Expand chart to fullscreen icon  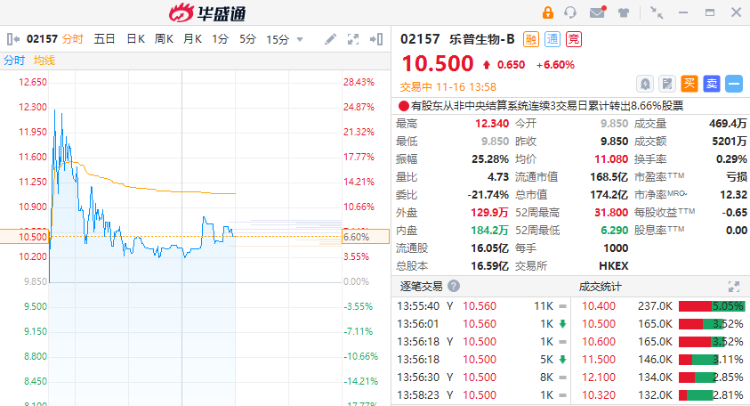point(353,39)
